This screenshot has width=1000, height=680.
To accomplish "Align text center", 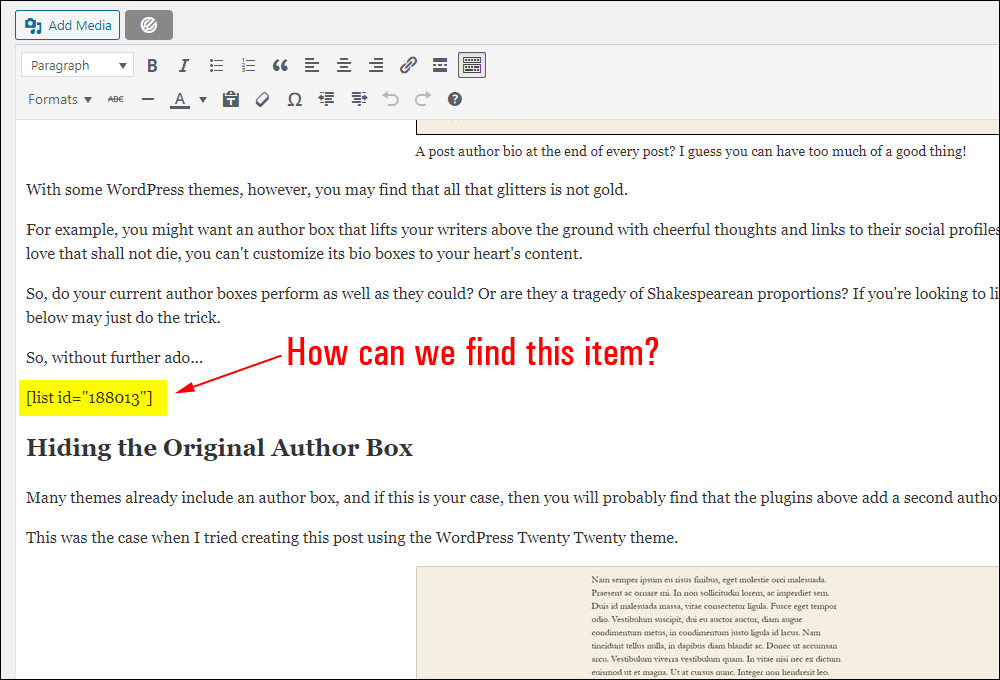I will 344,65.
